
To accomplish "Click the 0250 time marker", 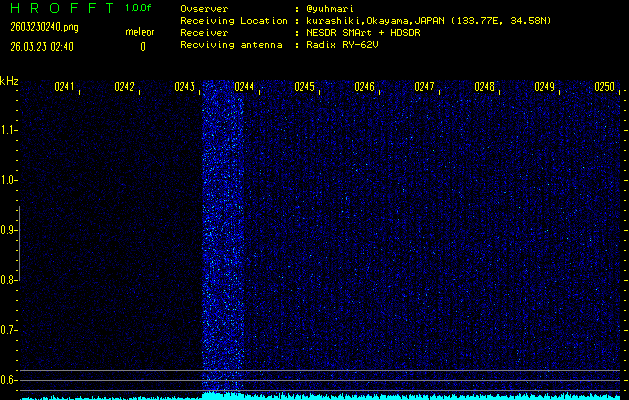I will [605, 87].
